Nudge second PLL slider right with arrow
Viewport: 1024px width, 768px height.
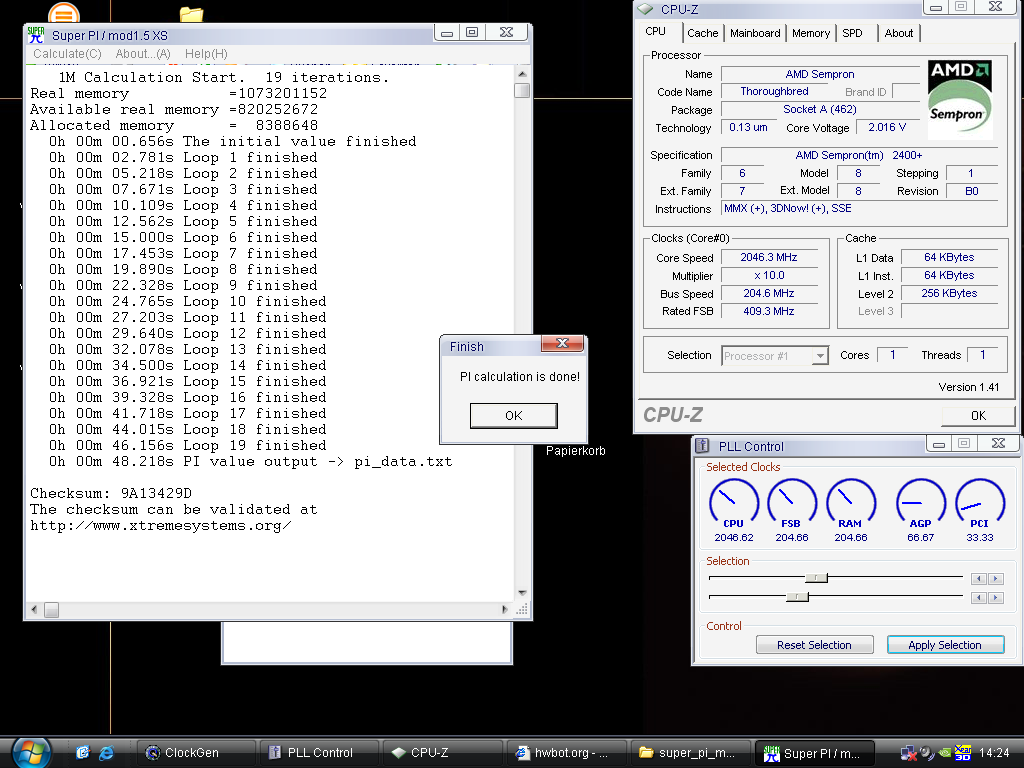coord(996,598)
